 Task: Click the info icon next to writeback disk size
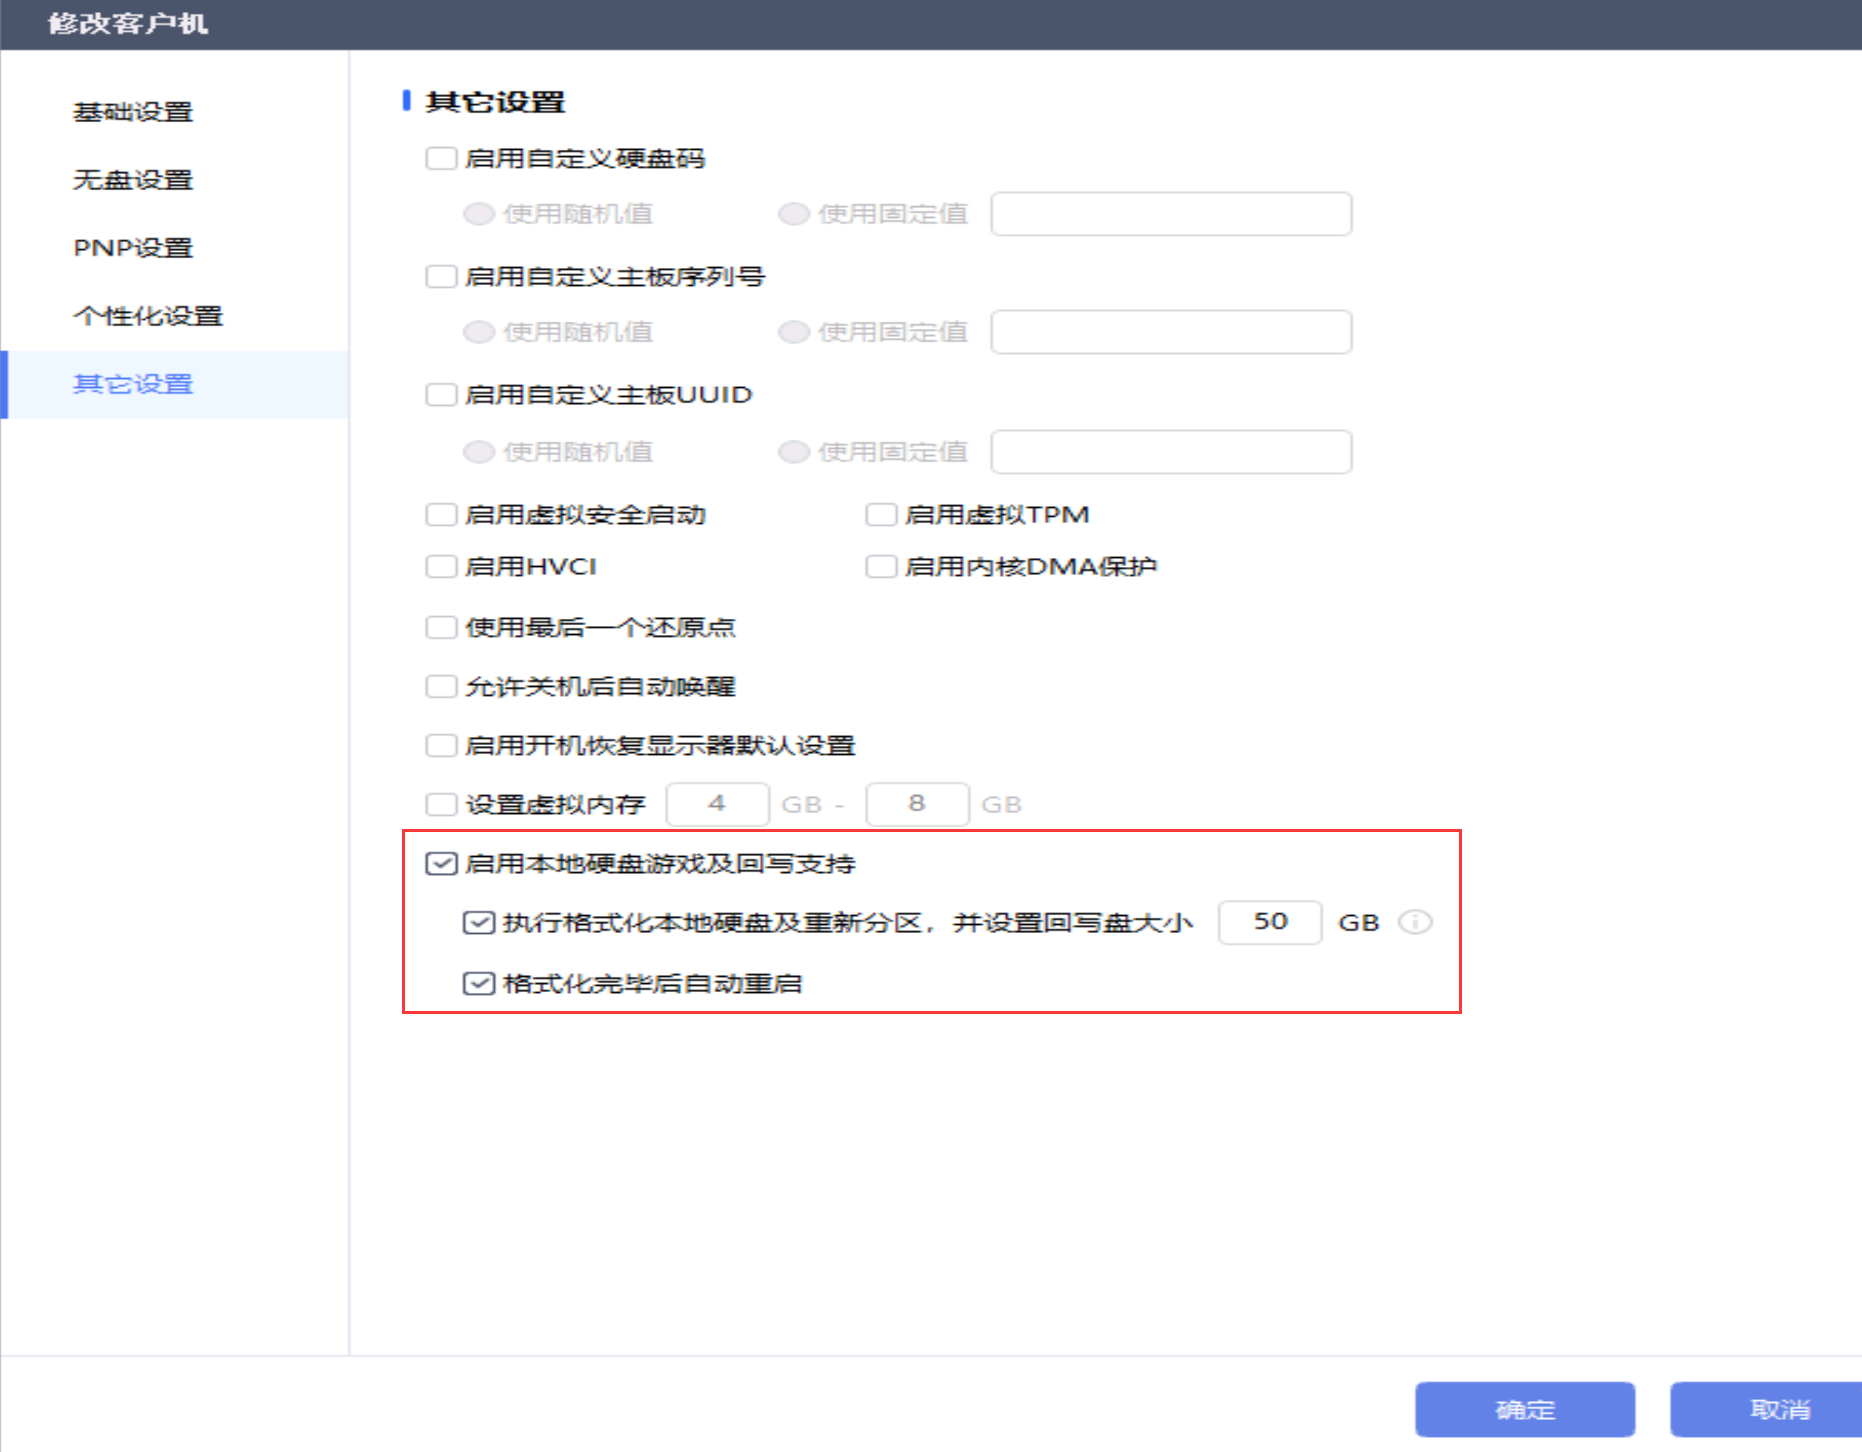tap(1415, 922)
